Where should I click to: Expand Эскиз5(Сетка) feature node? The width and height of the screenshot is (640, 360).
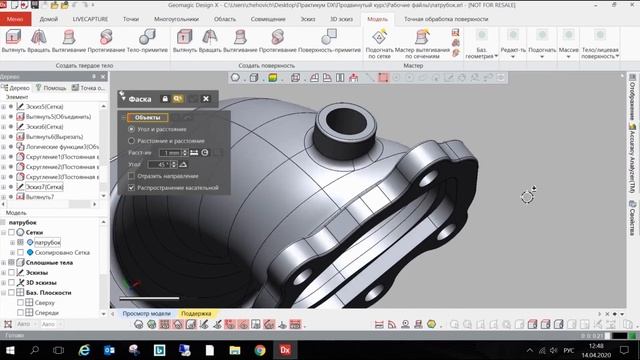pyautogui.click(x=4, y=107)
